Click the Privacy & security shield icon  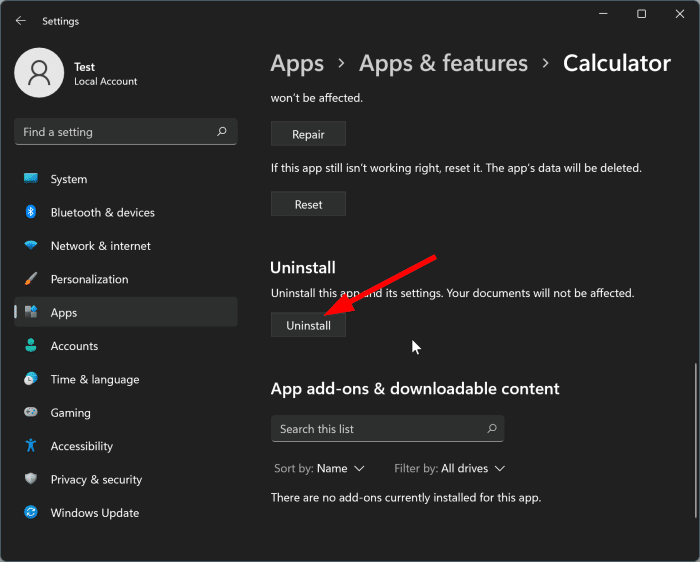(31, 480)
